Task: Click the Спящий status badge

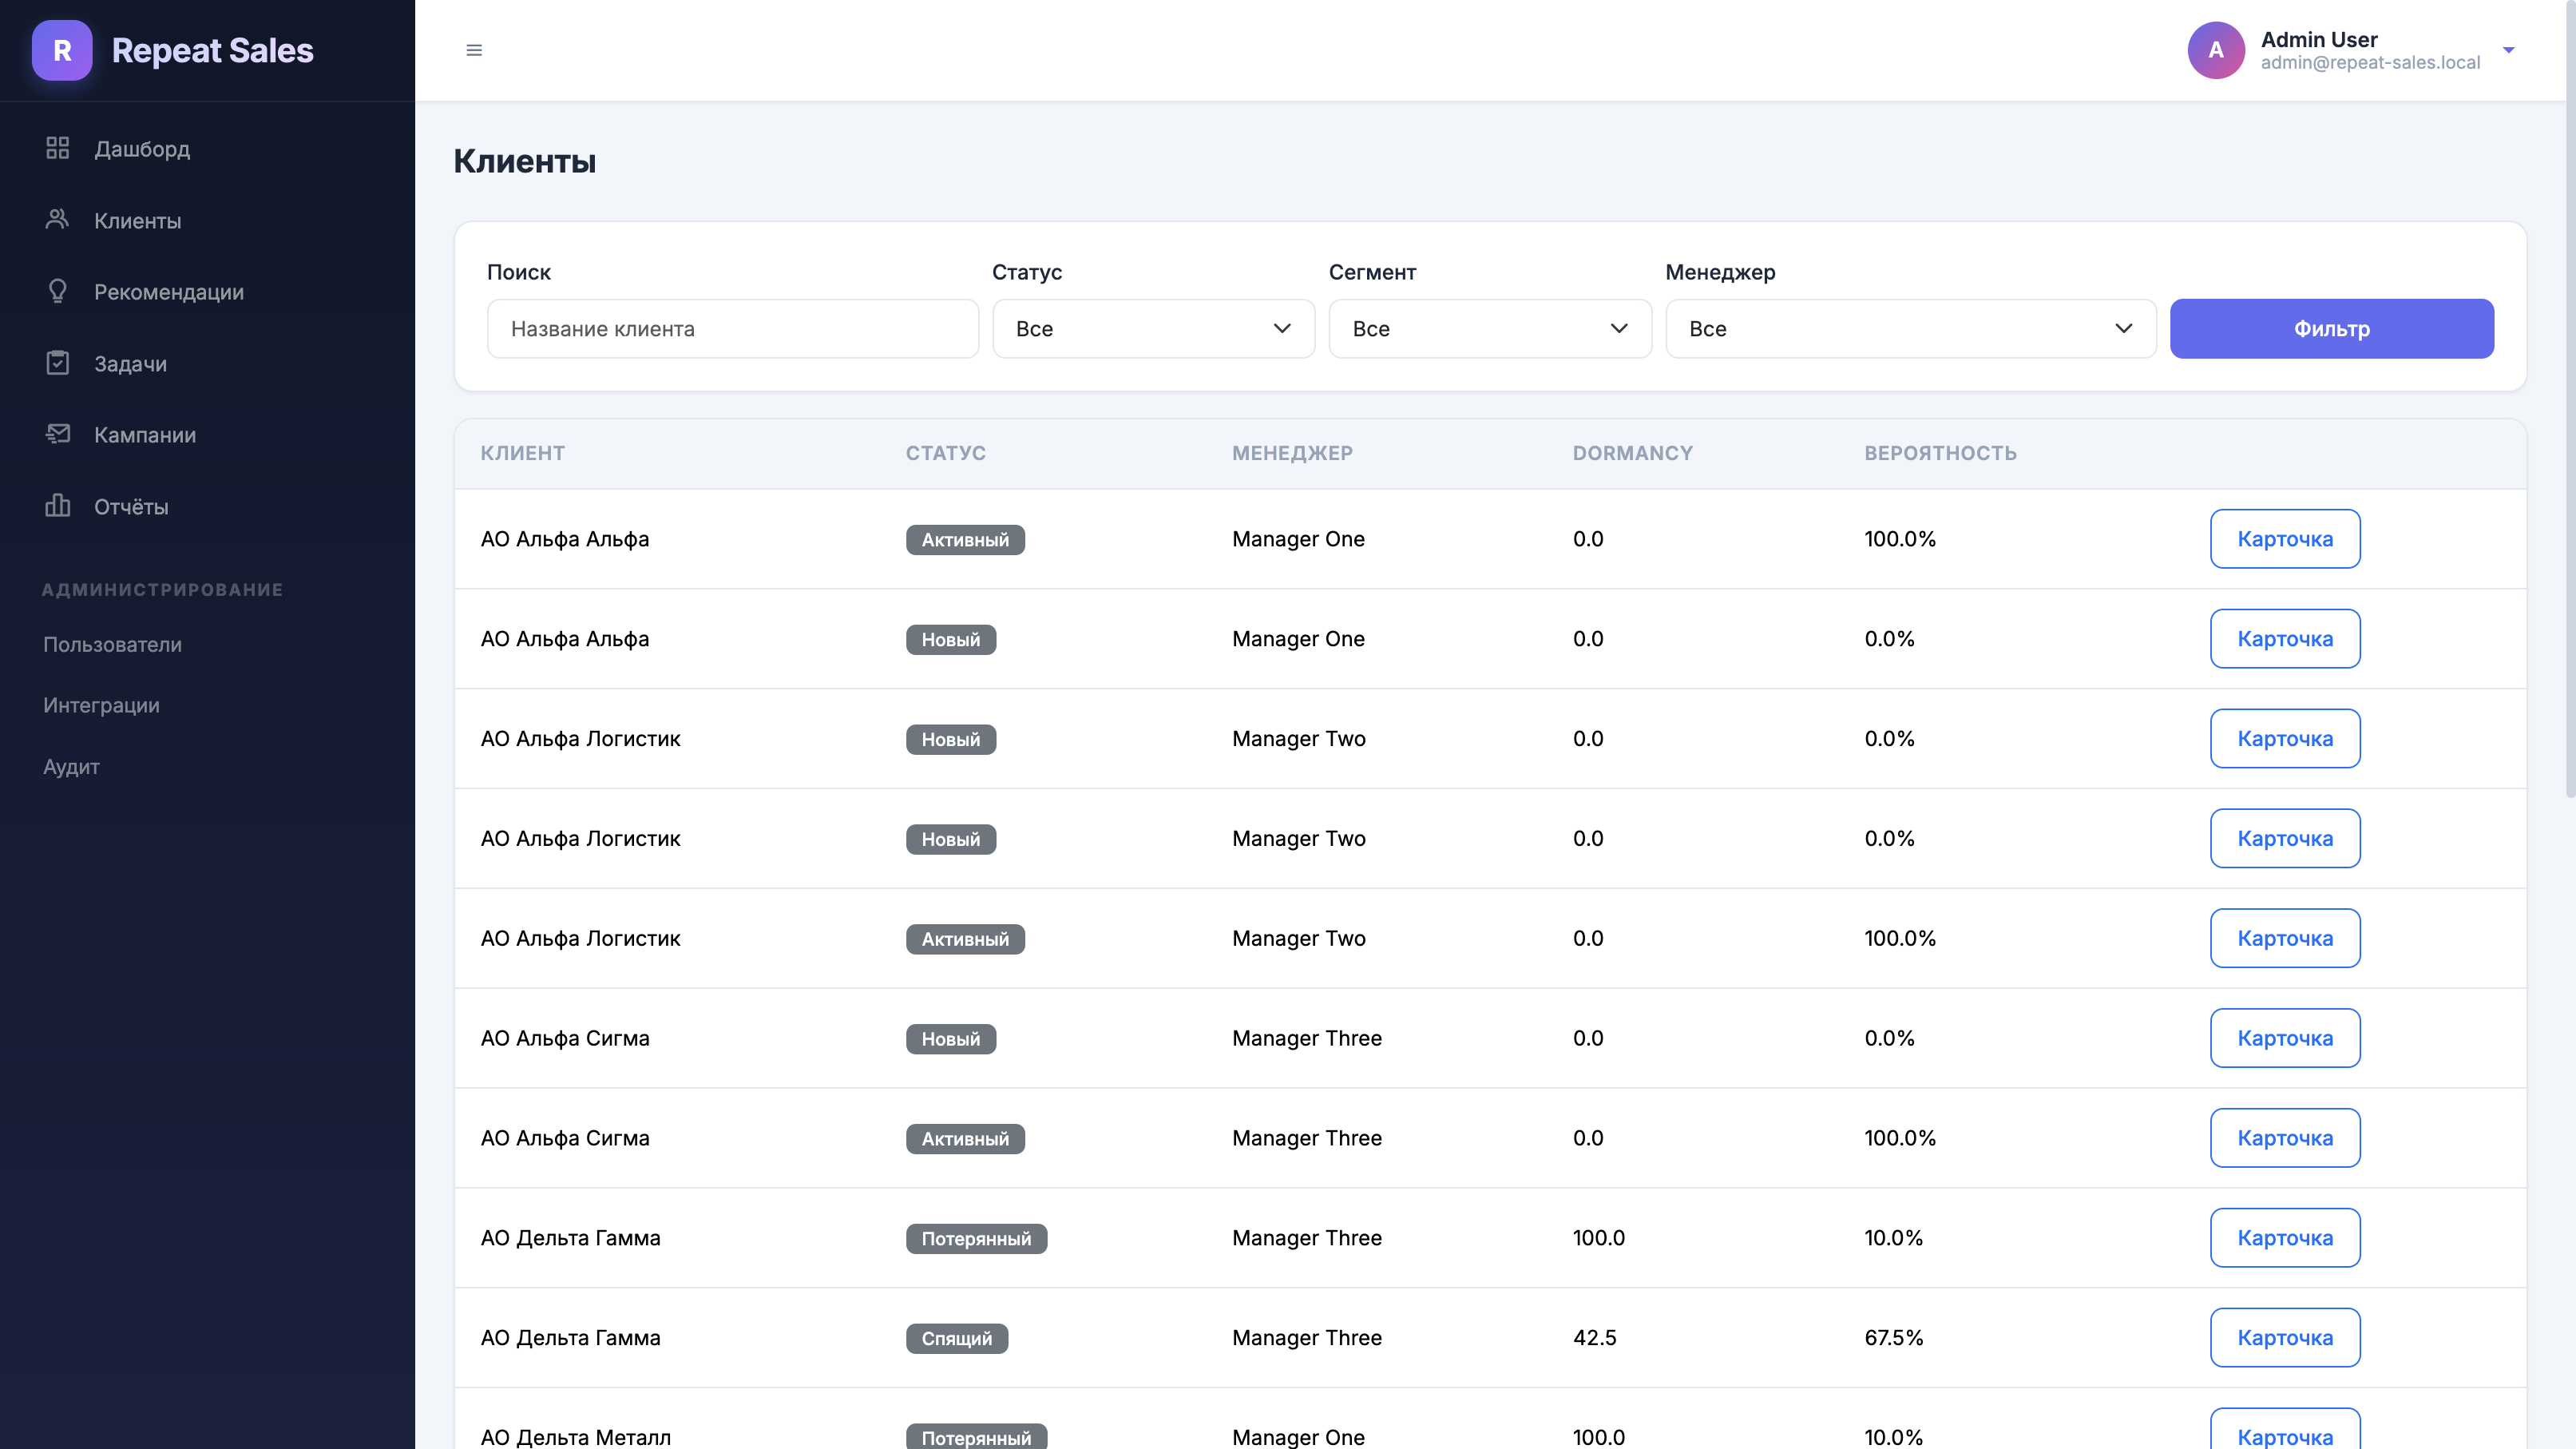Action: tap(957, 1338)
